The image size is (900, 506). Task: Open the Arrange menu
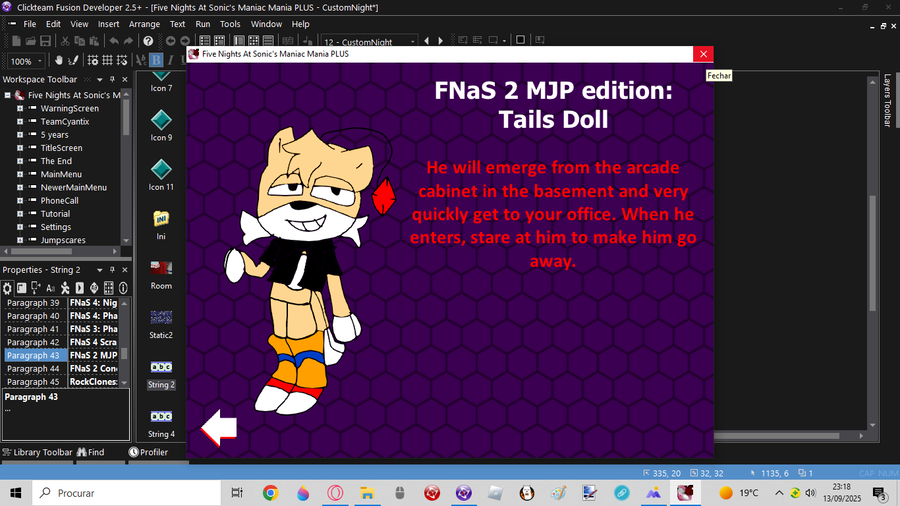click(x=144, y=24)
